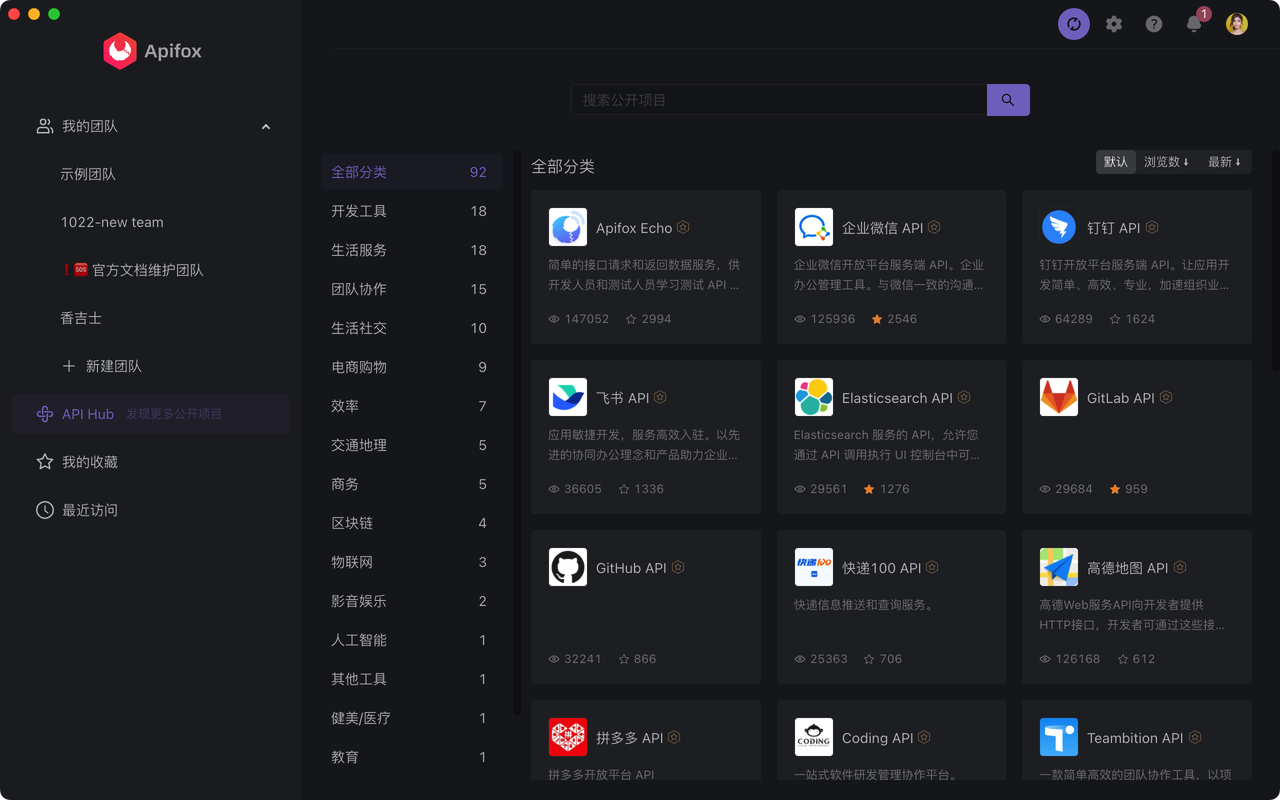Select the 团队协作 category
This screenshot has height=800, width=1280.
tap(412, 289)
